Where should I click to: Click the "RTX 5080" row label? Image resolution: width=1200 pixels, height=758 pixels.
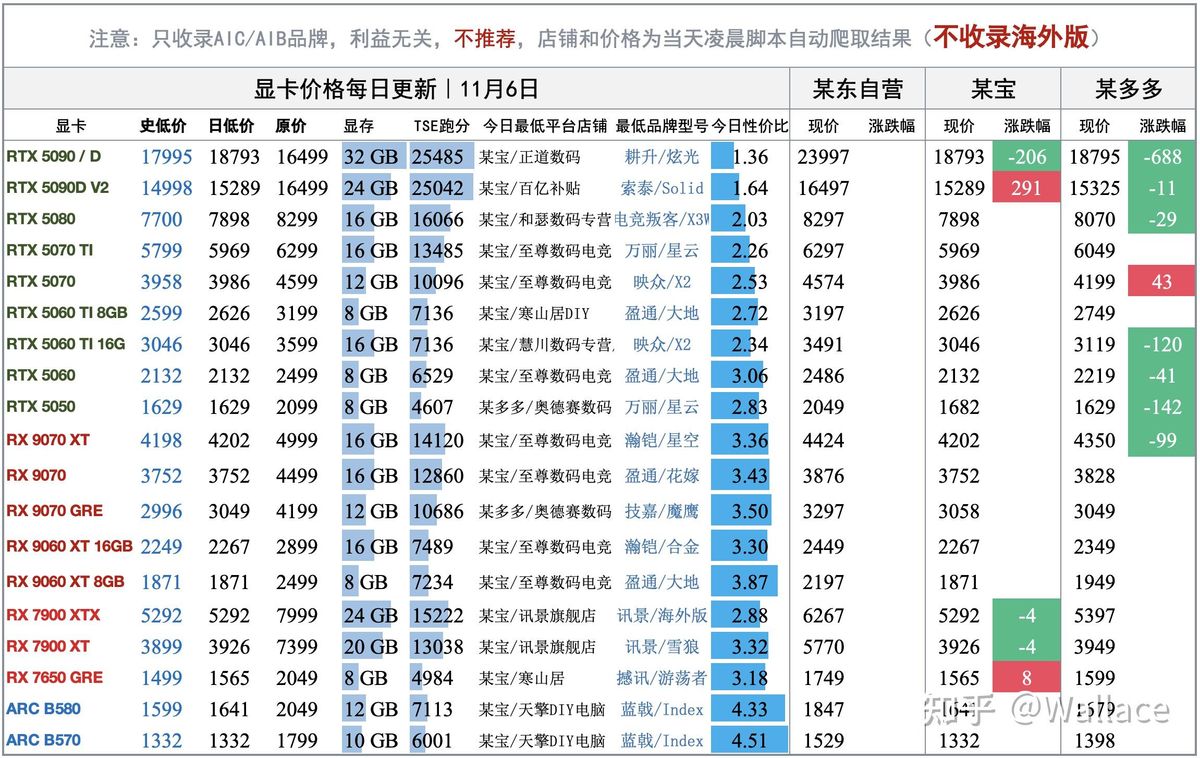pos(40,218)
